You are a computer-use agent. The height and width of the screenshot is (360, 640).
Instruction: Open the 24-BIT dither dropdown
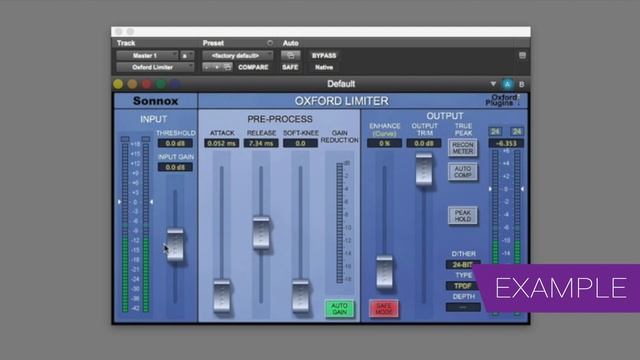tap(463, 264)
